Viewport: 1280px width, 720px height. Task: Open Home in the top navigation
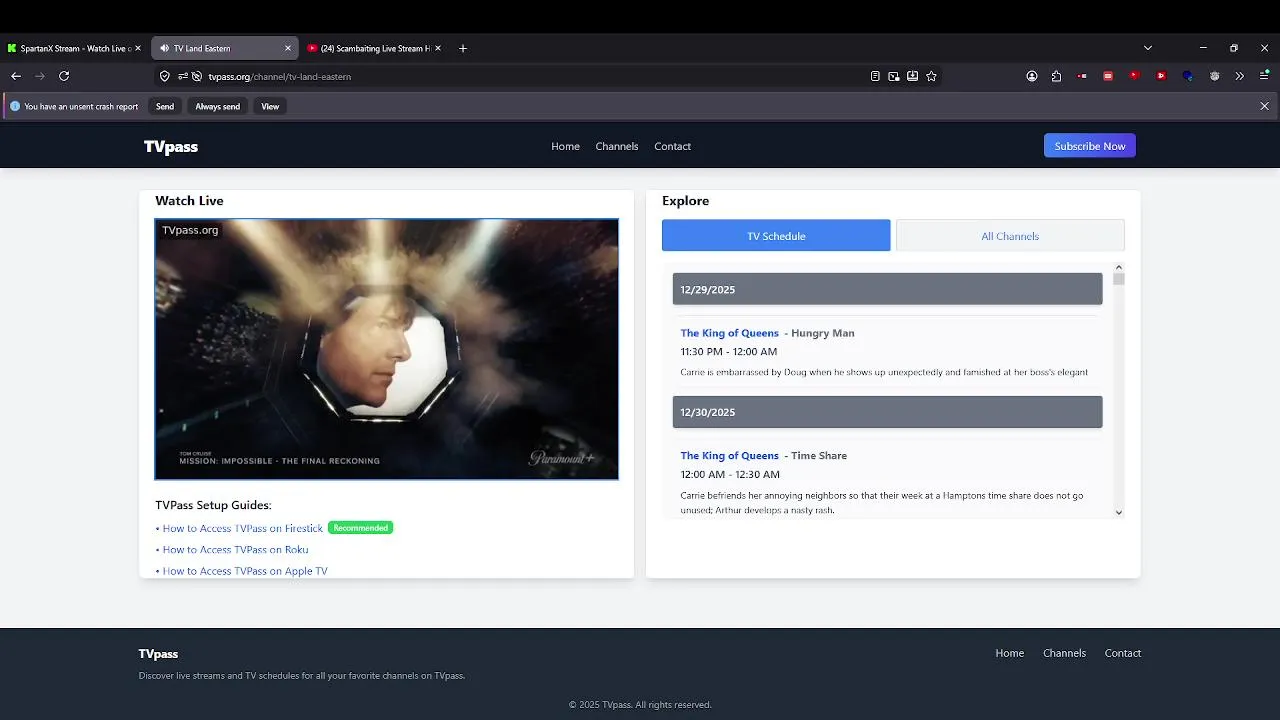[x=565, y=146]
